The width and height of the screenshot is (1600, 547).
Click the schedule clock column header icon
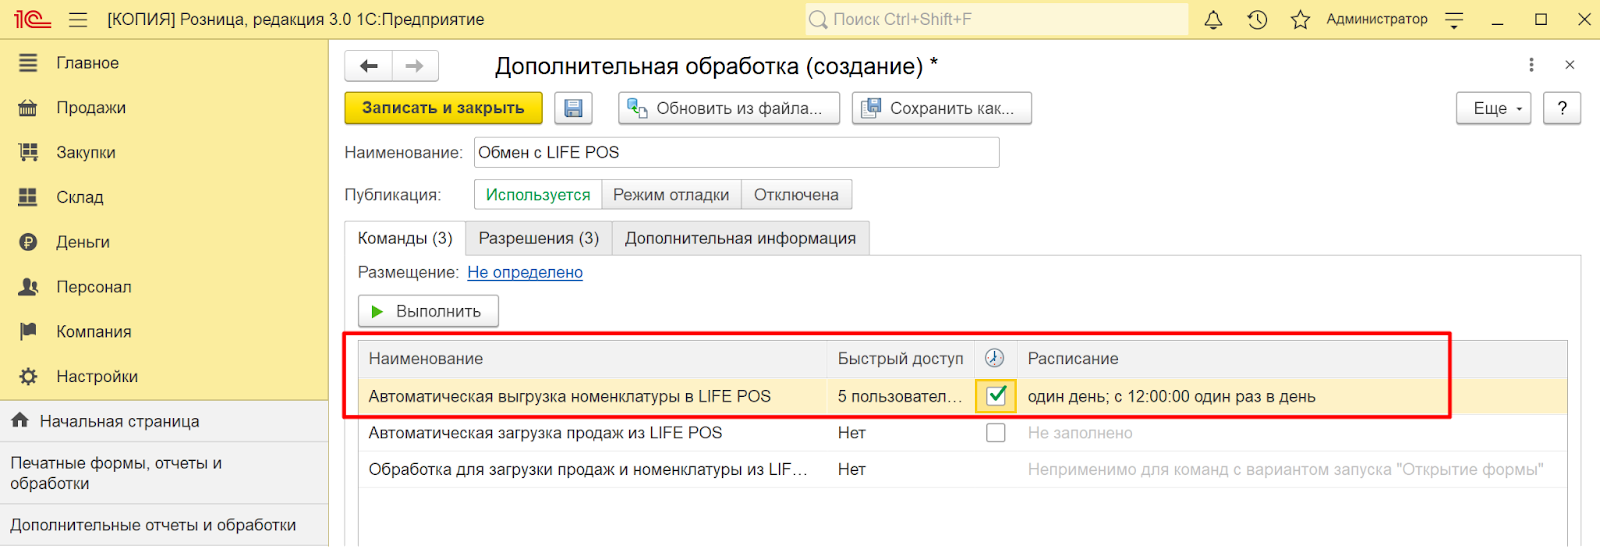995,358
